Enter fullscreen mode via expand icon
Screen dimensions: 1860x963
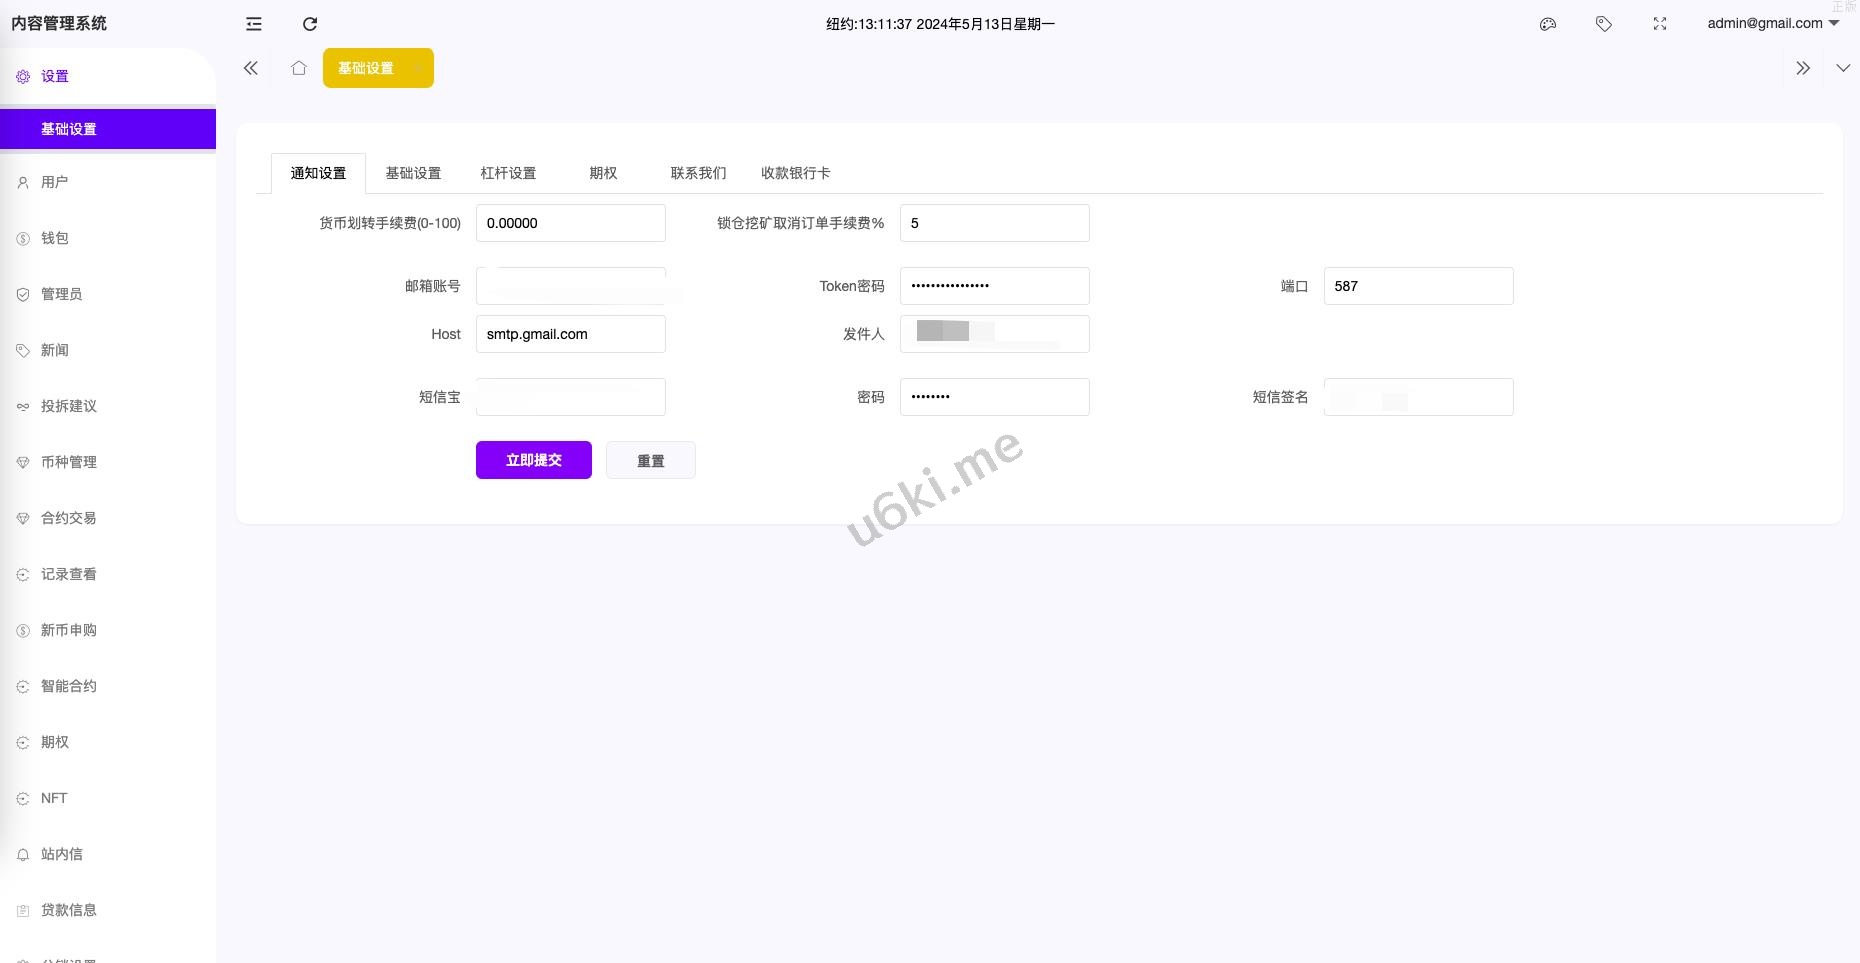(x=1660, y=24)
